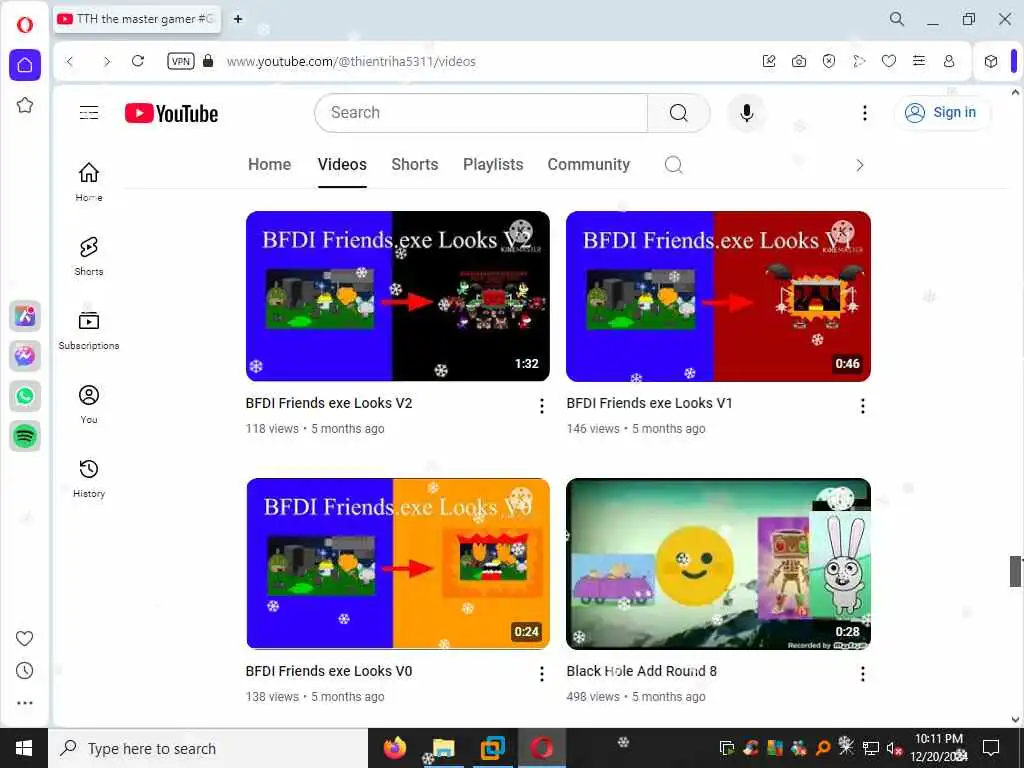Open sidebar three-dot more options

click(25, 703)
